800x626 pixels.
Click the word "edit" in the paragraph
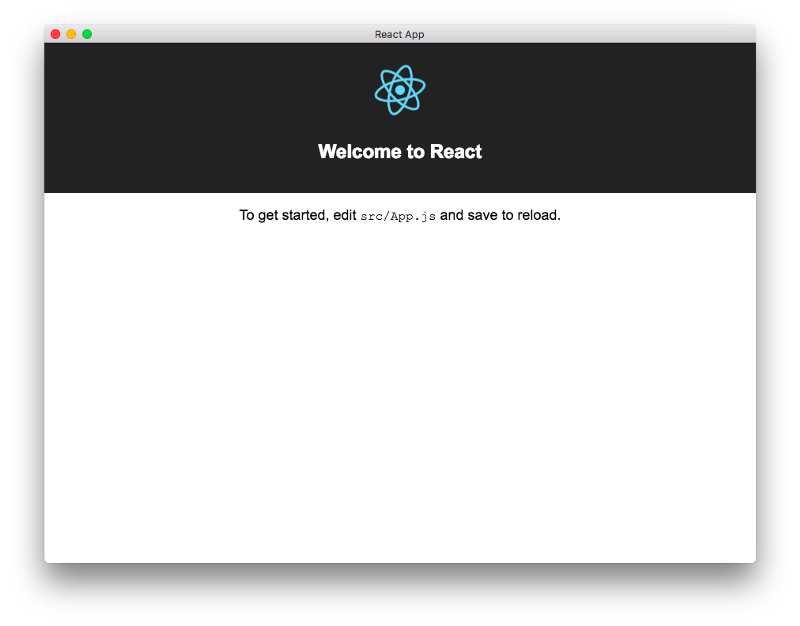click(344, 215)
